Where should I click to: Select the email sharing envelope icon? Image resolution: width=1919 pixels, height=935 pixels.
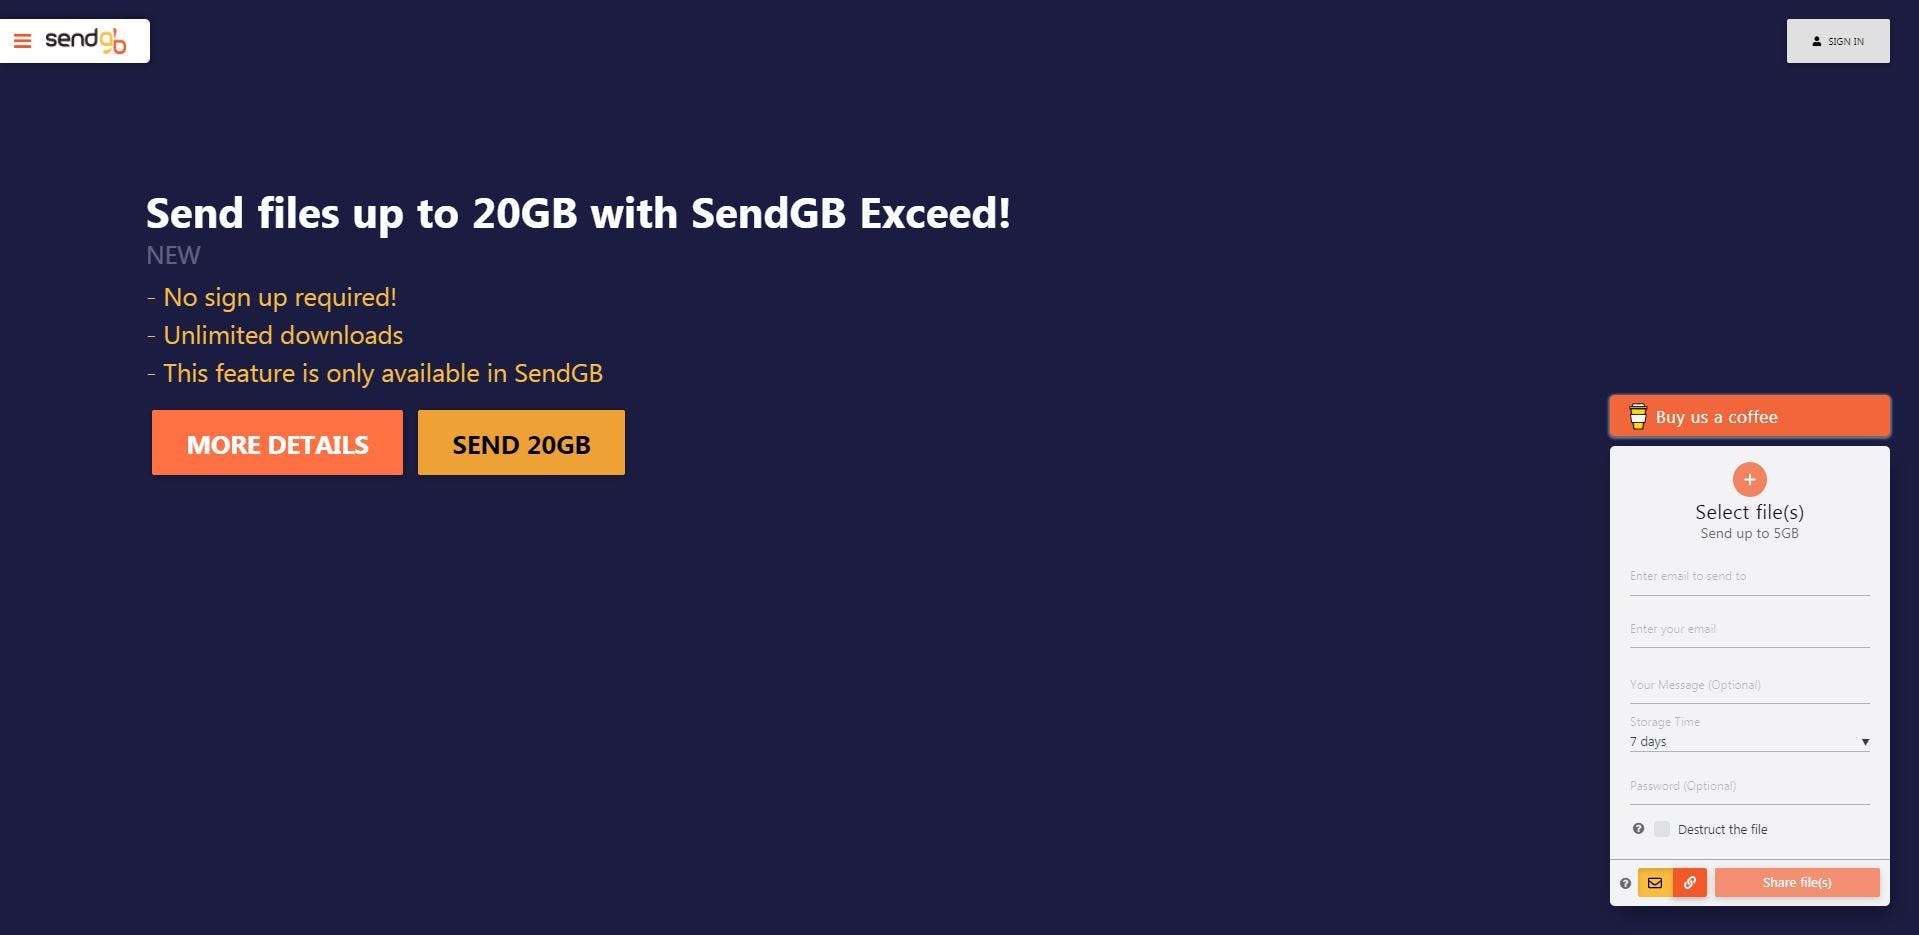click(x=1657, y=883)
